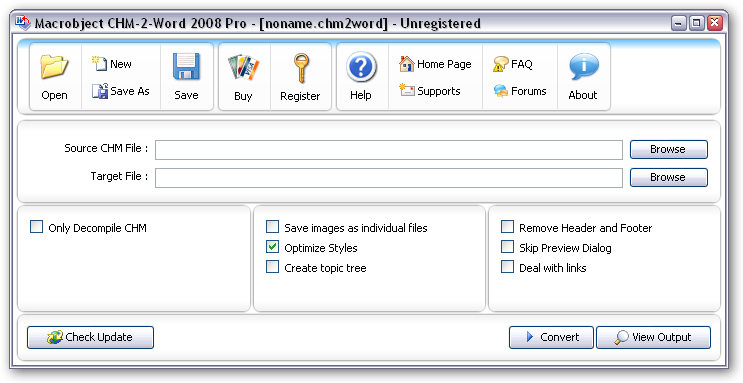Go to Forums
Image resolution: width=743 pixels, height=383 pixels.
[x=520, y=91]
